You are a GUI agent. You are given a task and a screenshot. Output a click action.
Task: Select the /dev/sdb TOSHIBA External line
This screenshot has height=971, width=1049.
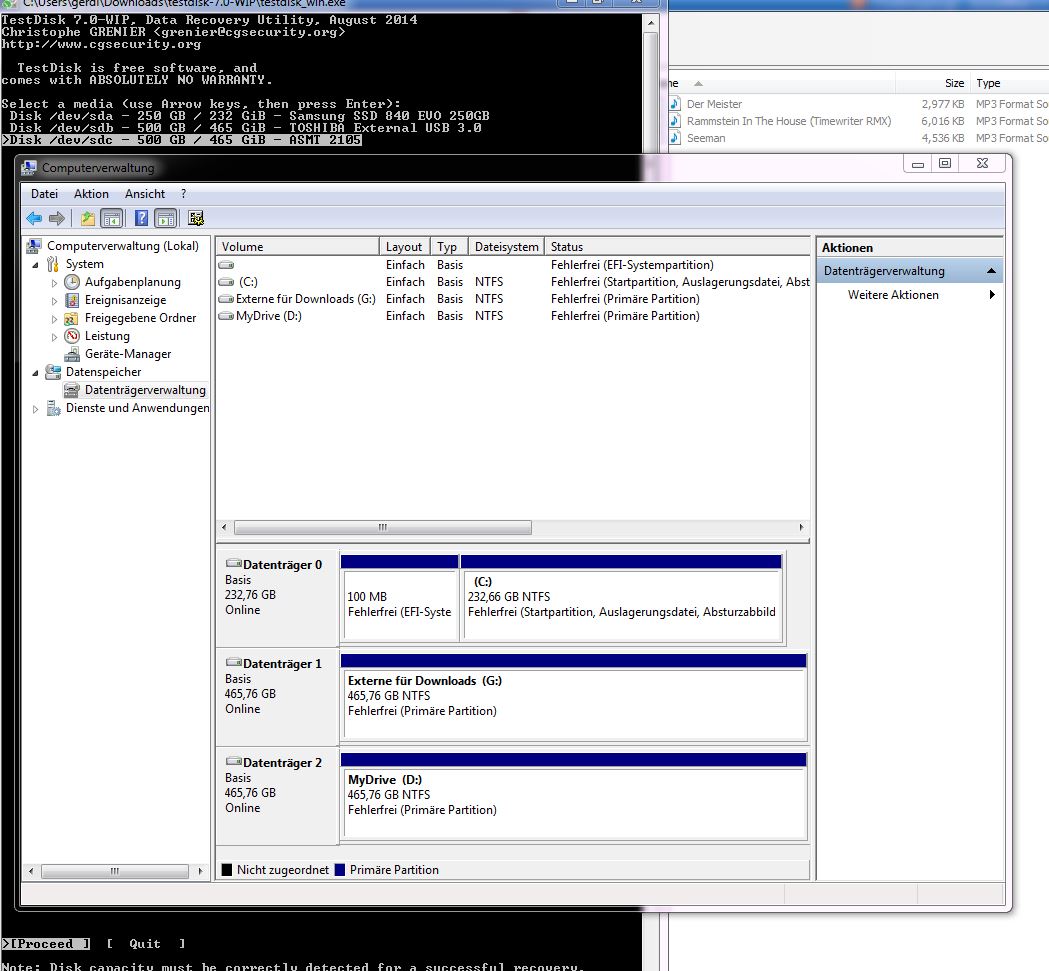click(x=245, y=128)
